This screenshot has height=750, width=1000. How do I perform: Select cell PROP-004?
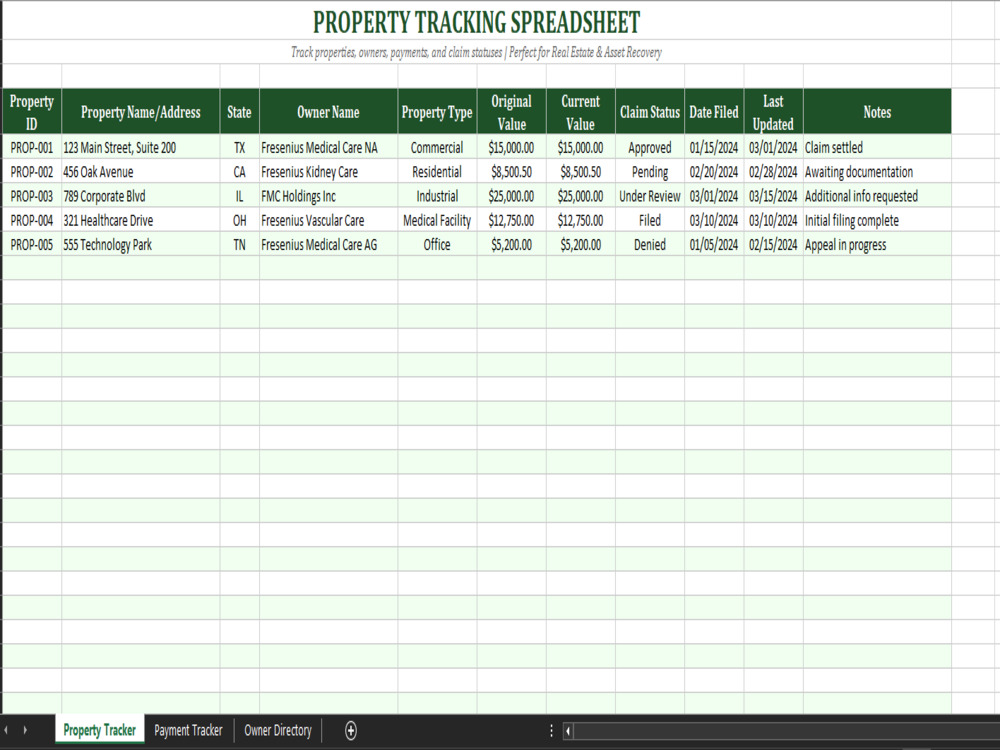click(x=31, y=220)
